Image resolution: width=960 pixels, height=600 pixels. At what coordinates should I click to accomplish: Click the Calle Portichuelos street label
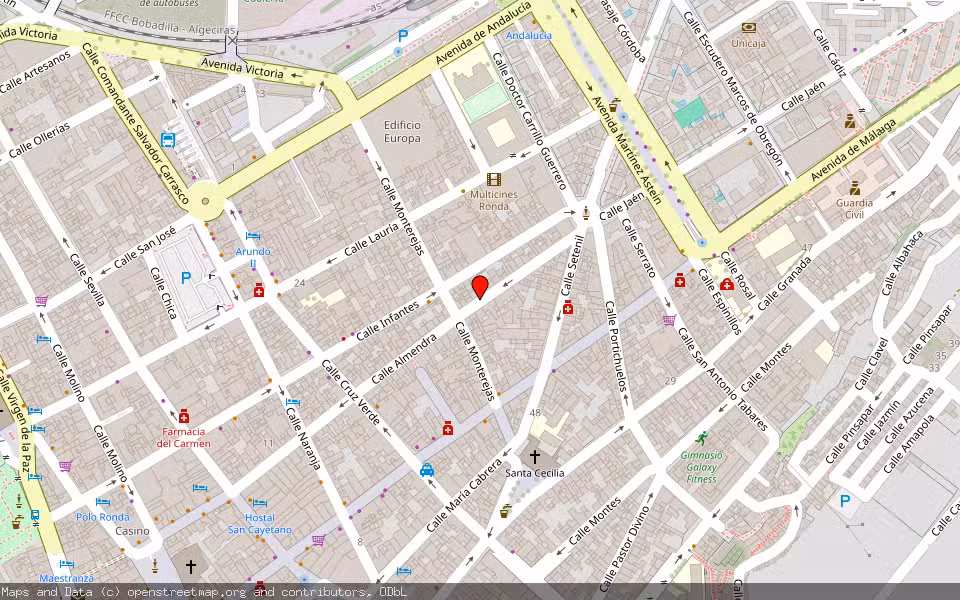pos(617,346)
